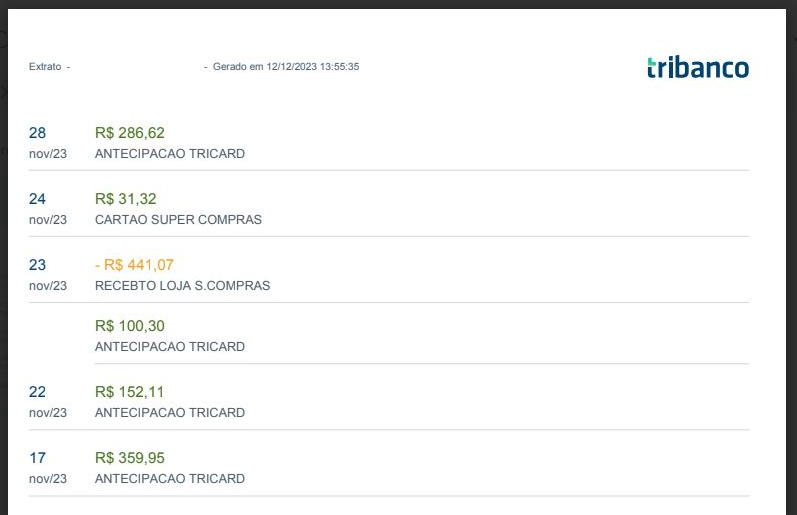Click the RECEBTO LOJA S.COMPRAS description
The width and height of the screenshot is (797, 515).
[x=182, y=286]
